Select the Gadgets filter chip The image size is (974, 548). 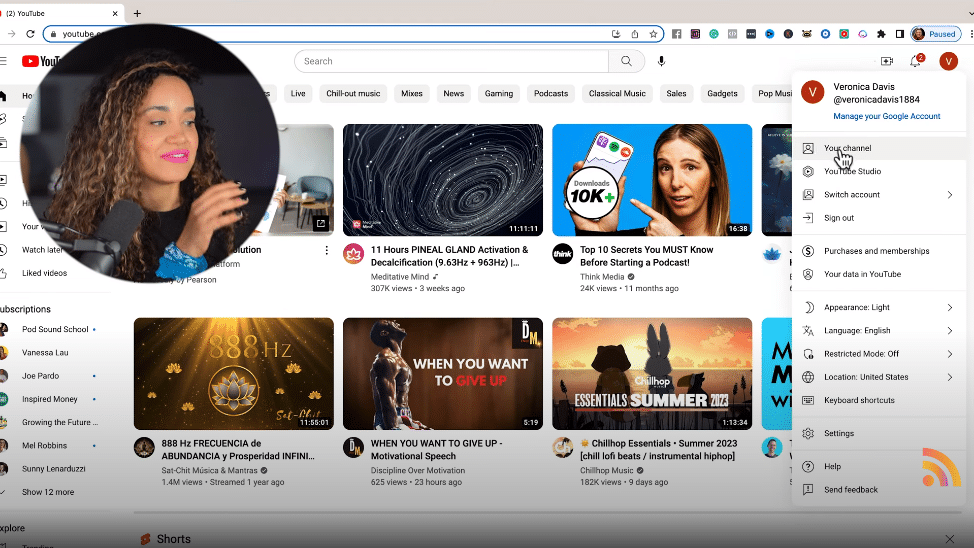[722, 94]
